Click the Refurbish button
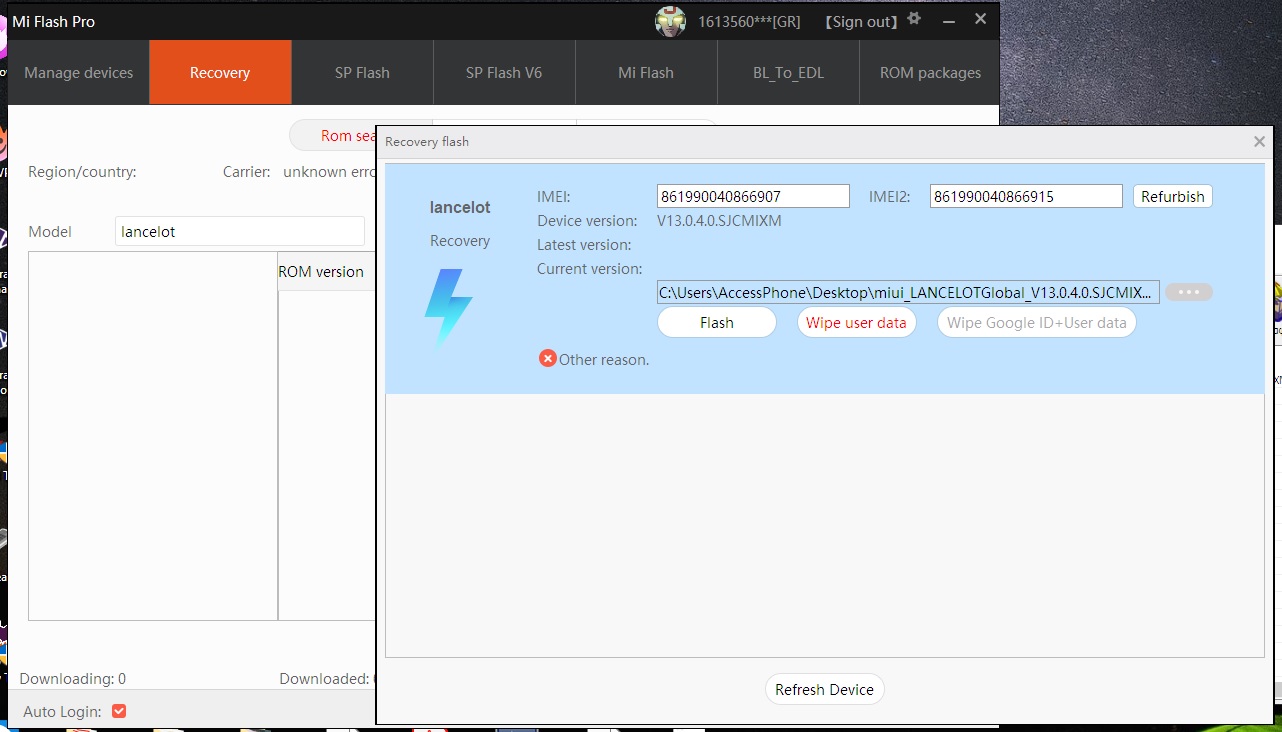Image resolution: width=1282 pixels, height=732 pixels. pos(1172,197)
